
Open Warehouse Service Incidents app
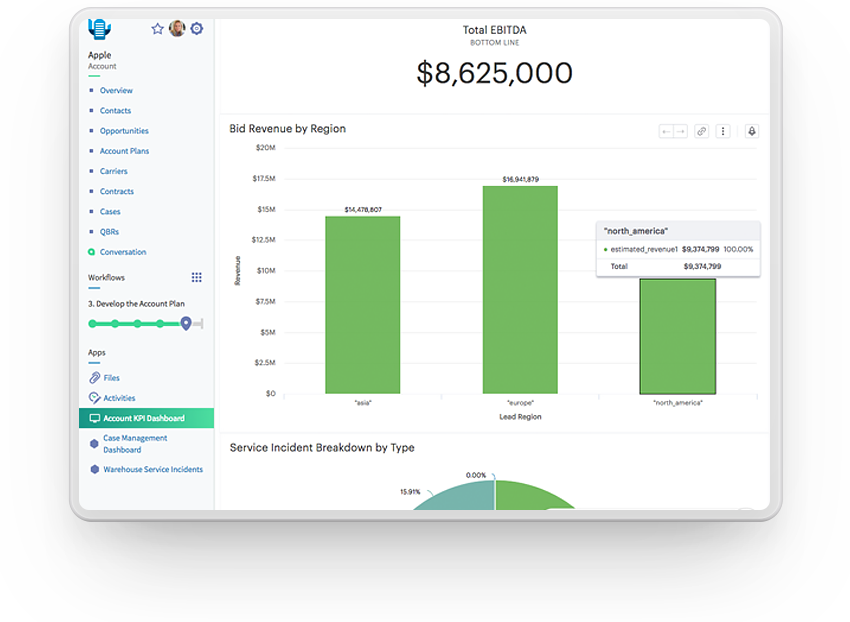pos(152,469)
